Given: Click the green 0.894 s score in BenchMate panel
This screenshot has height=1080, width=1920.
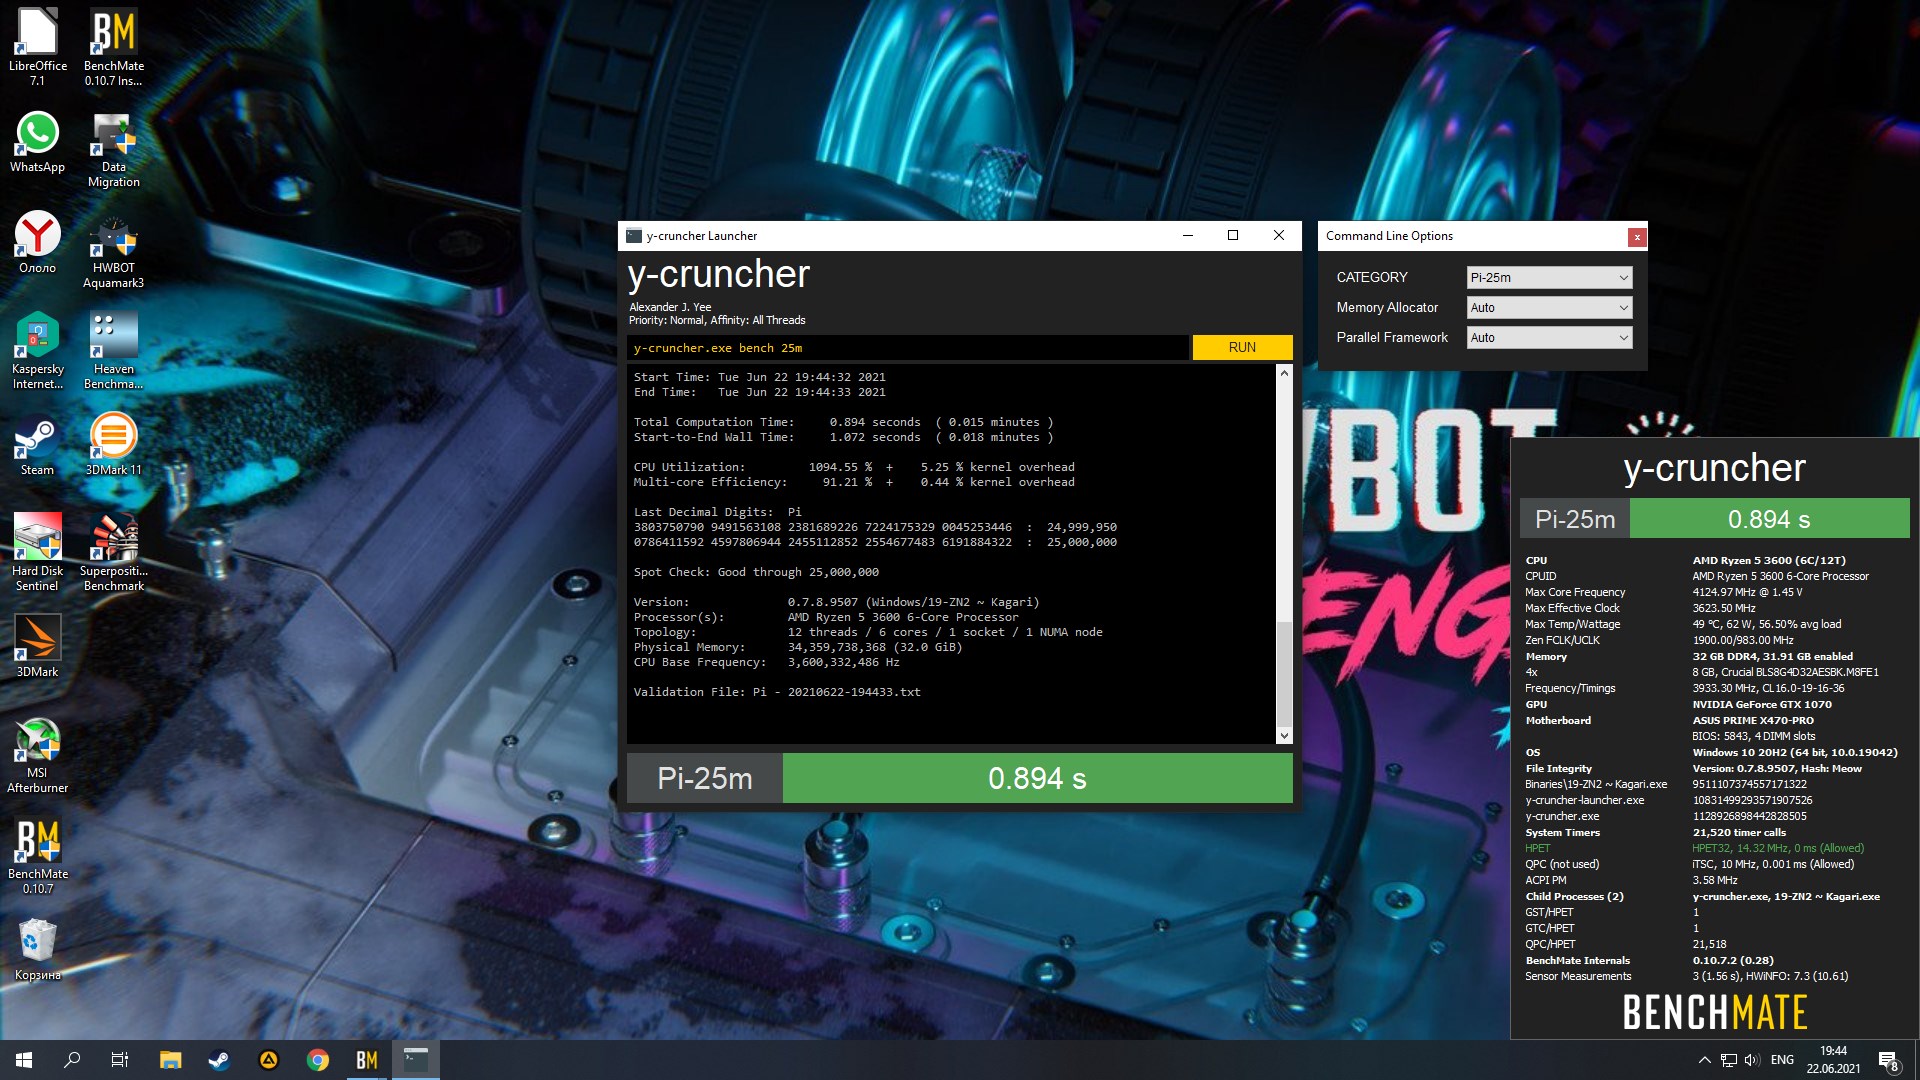Looking at the screenshot, I should tap(1769, 519).
